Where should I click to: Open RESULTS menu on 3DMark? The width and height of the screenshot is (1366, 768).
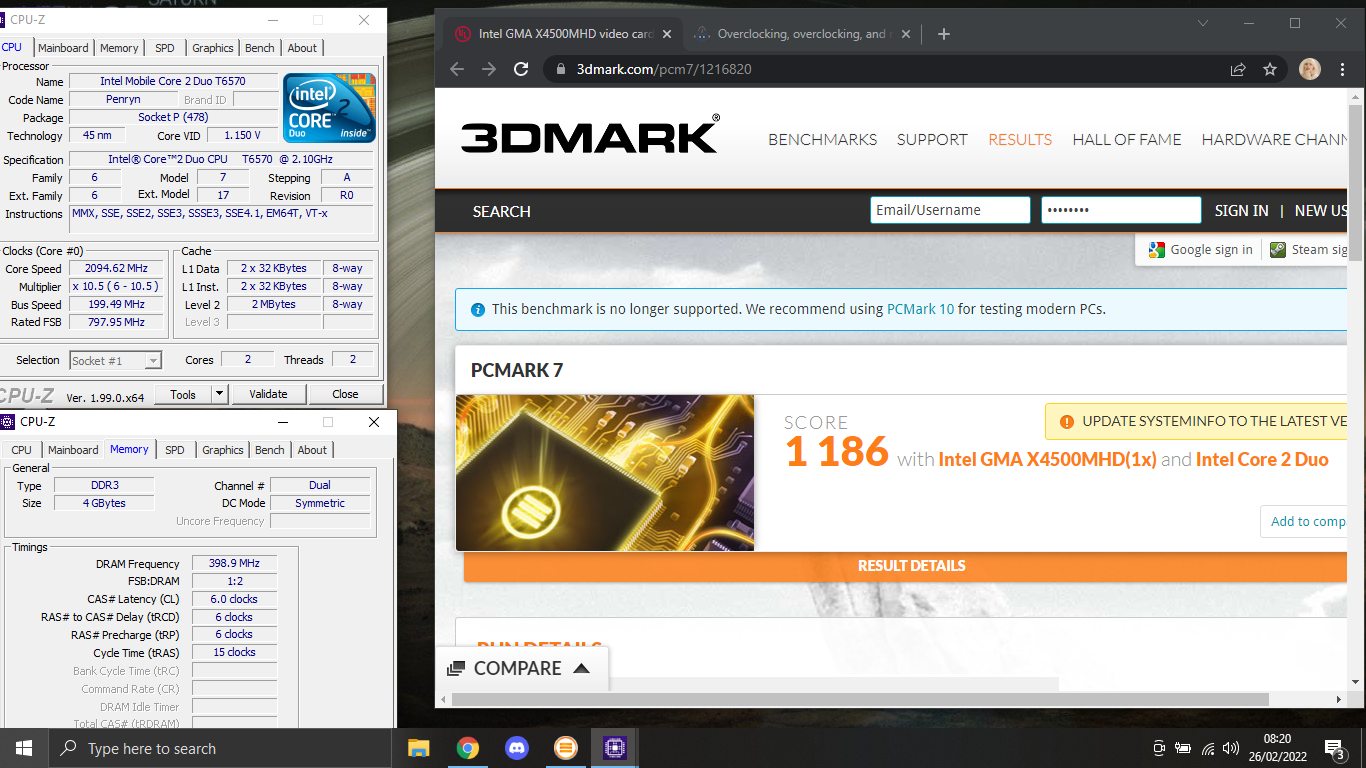(1020, 140)
